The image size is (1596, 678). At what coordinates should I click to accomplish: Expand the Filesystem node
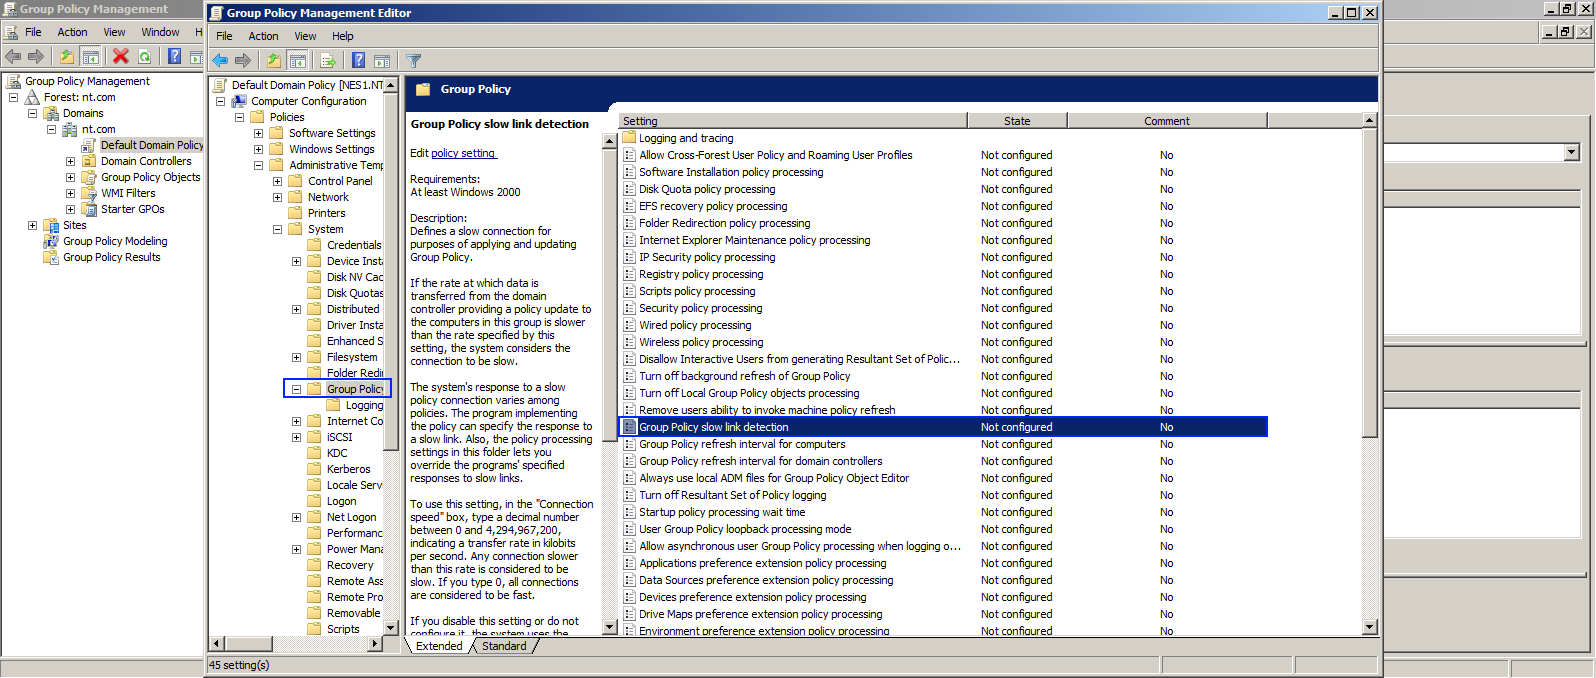click(x=296, y=357)
